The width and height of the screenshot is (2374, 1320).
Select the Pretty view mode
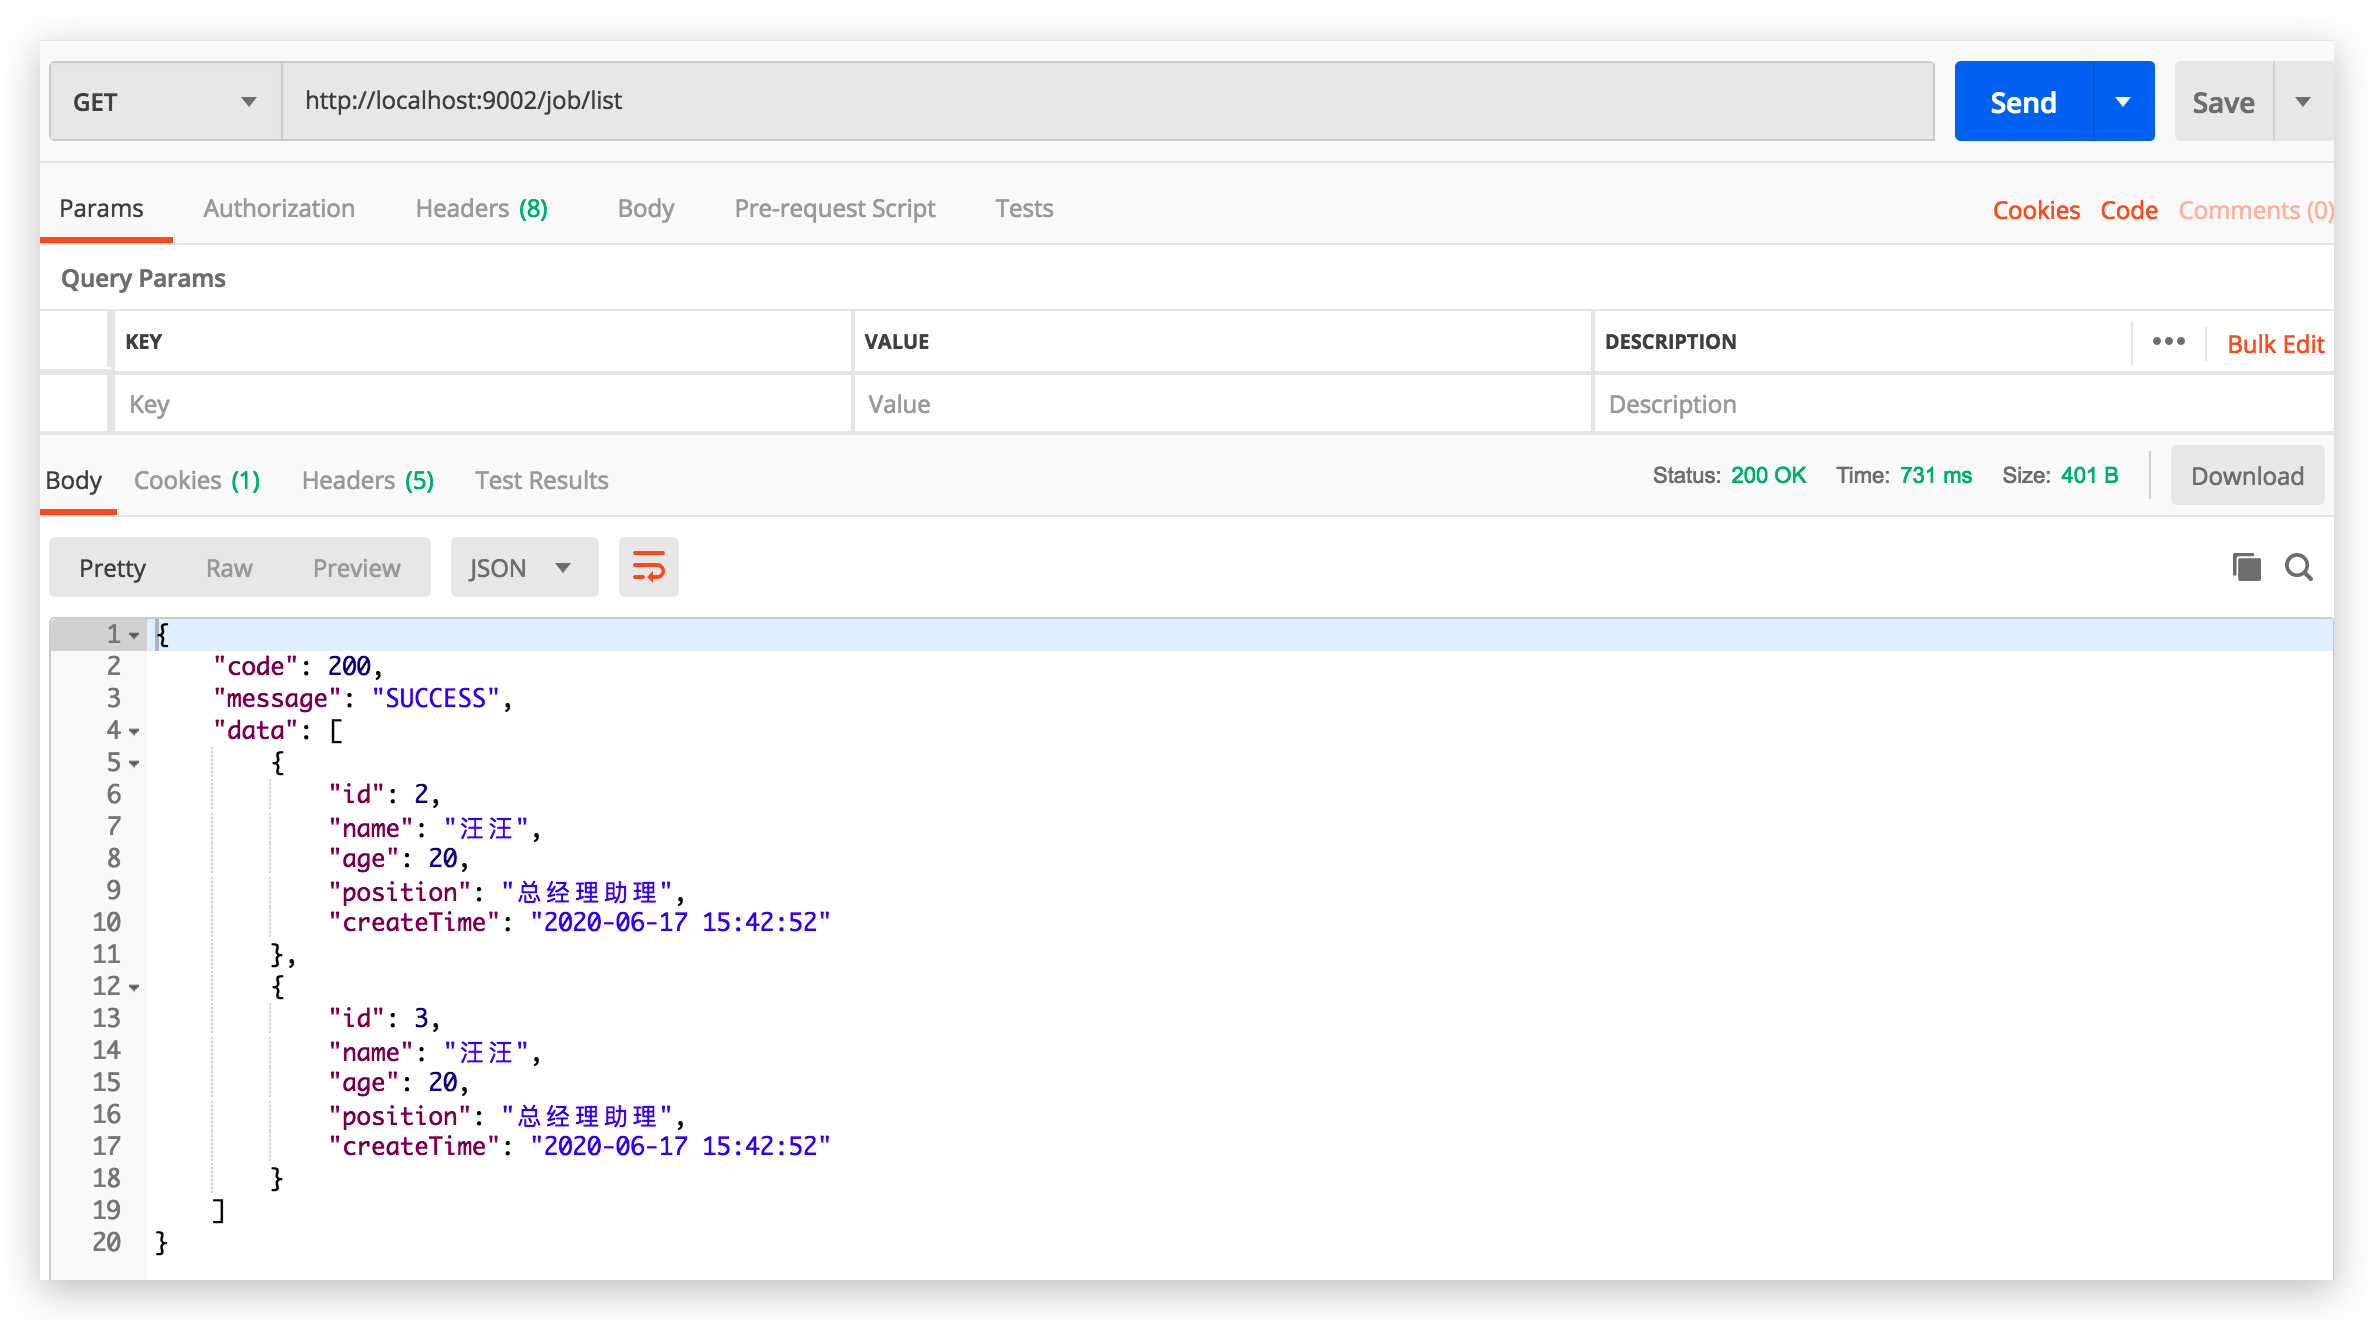[112, 567]
